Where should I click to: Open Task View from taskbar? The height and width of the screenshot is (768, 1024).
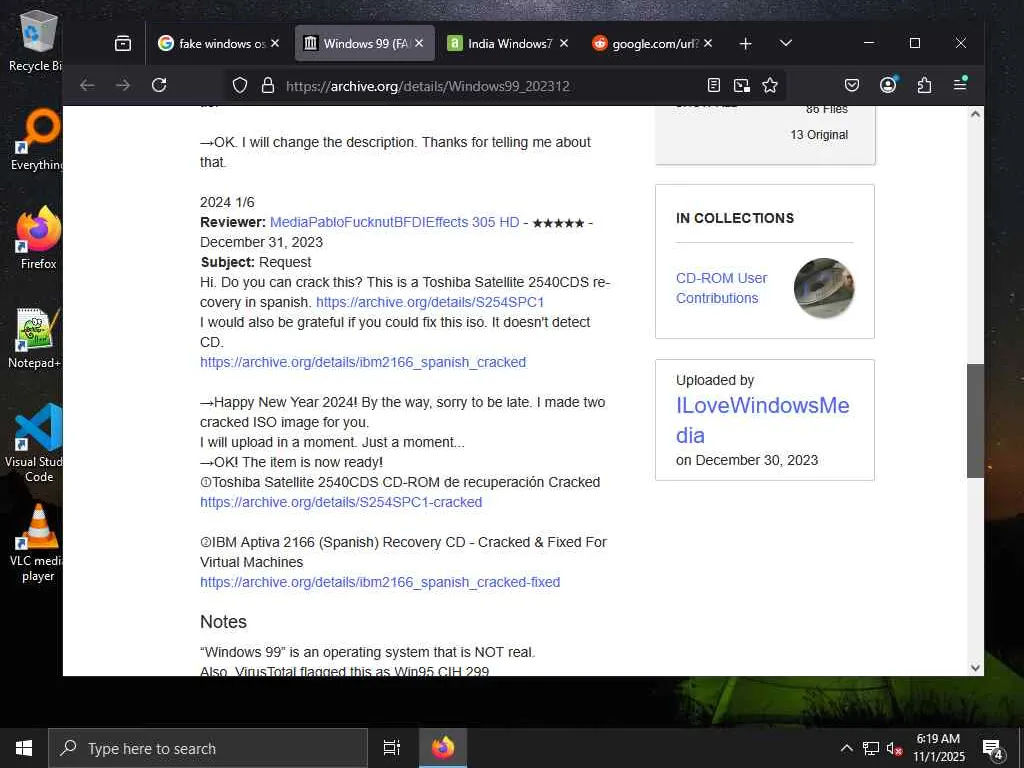click(x=391, y=748)
